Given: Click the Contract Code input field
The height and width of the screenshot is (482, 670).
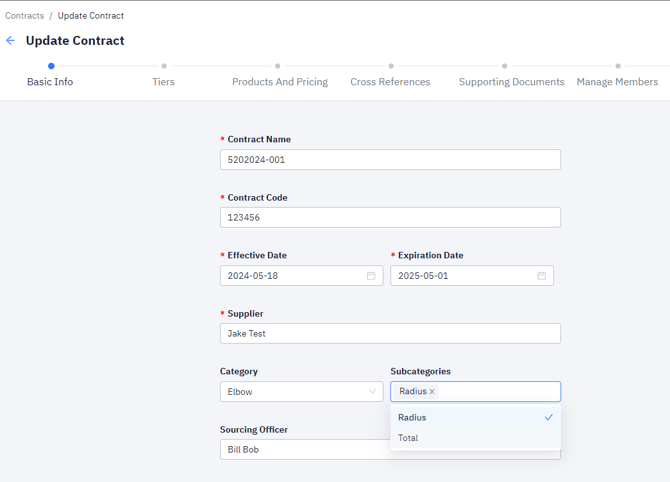Looking at the screenshot, I should (x=390, y=218).
